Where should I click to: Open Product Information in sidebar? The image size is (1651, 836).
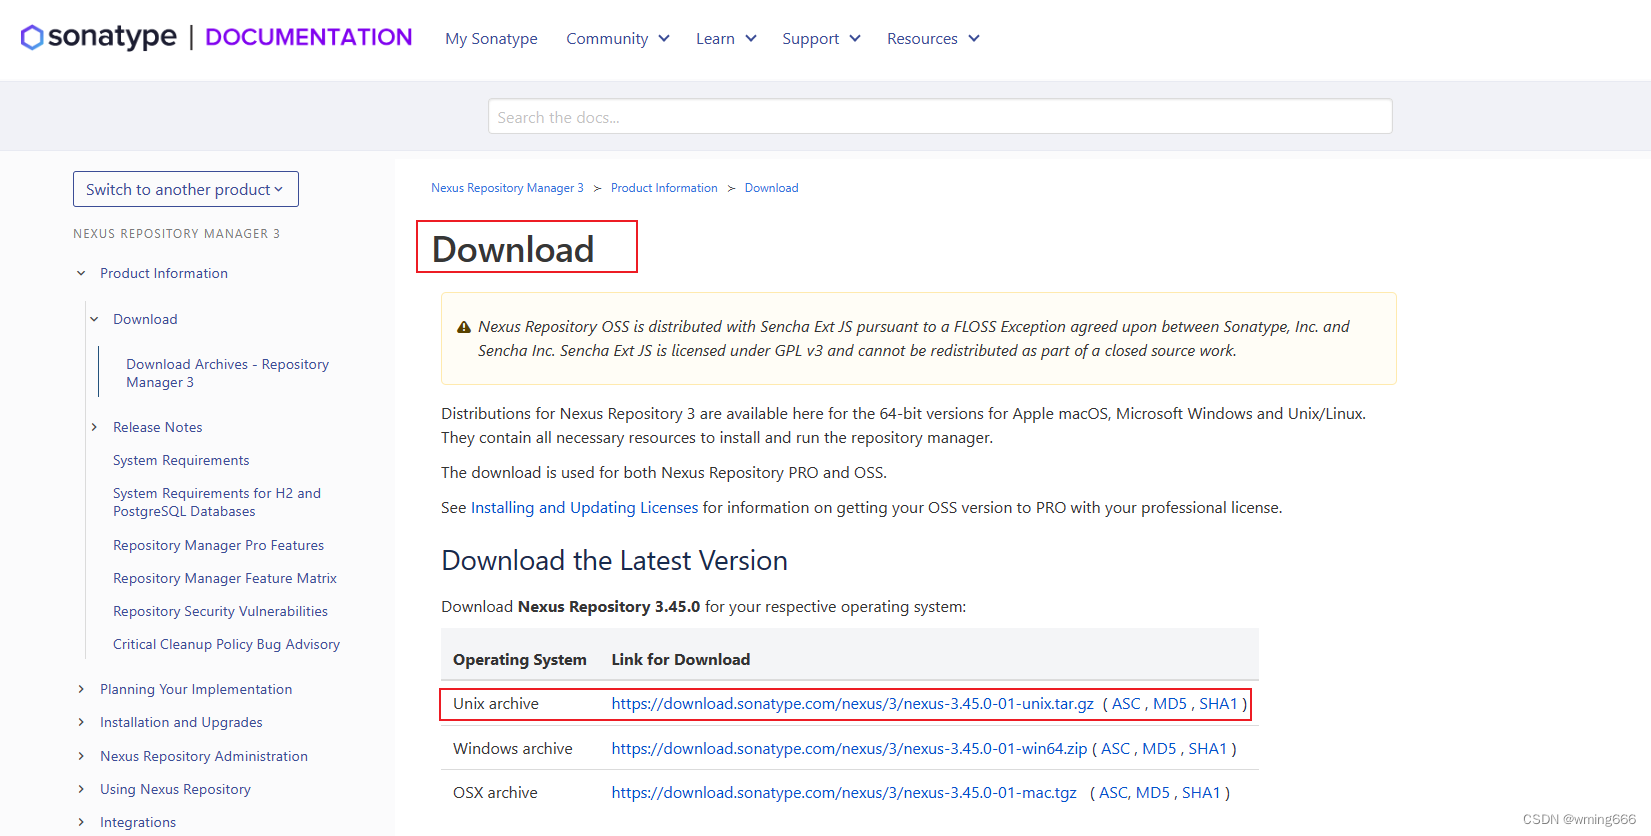point(164,273)
